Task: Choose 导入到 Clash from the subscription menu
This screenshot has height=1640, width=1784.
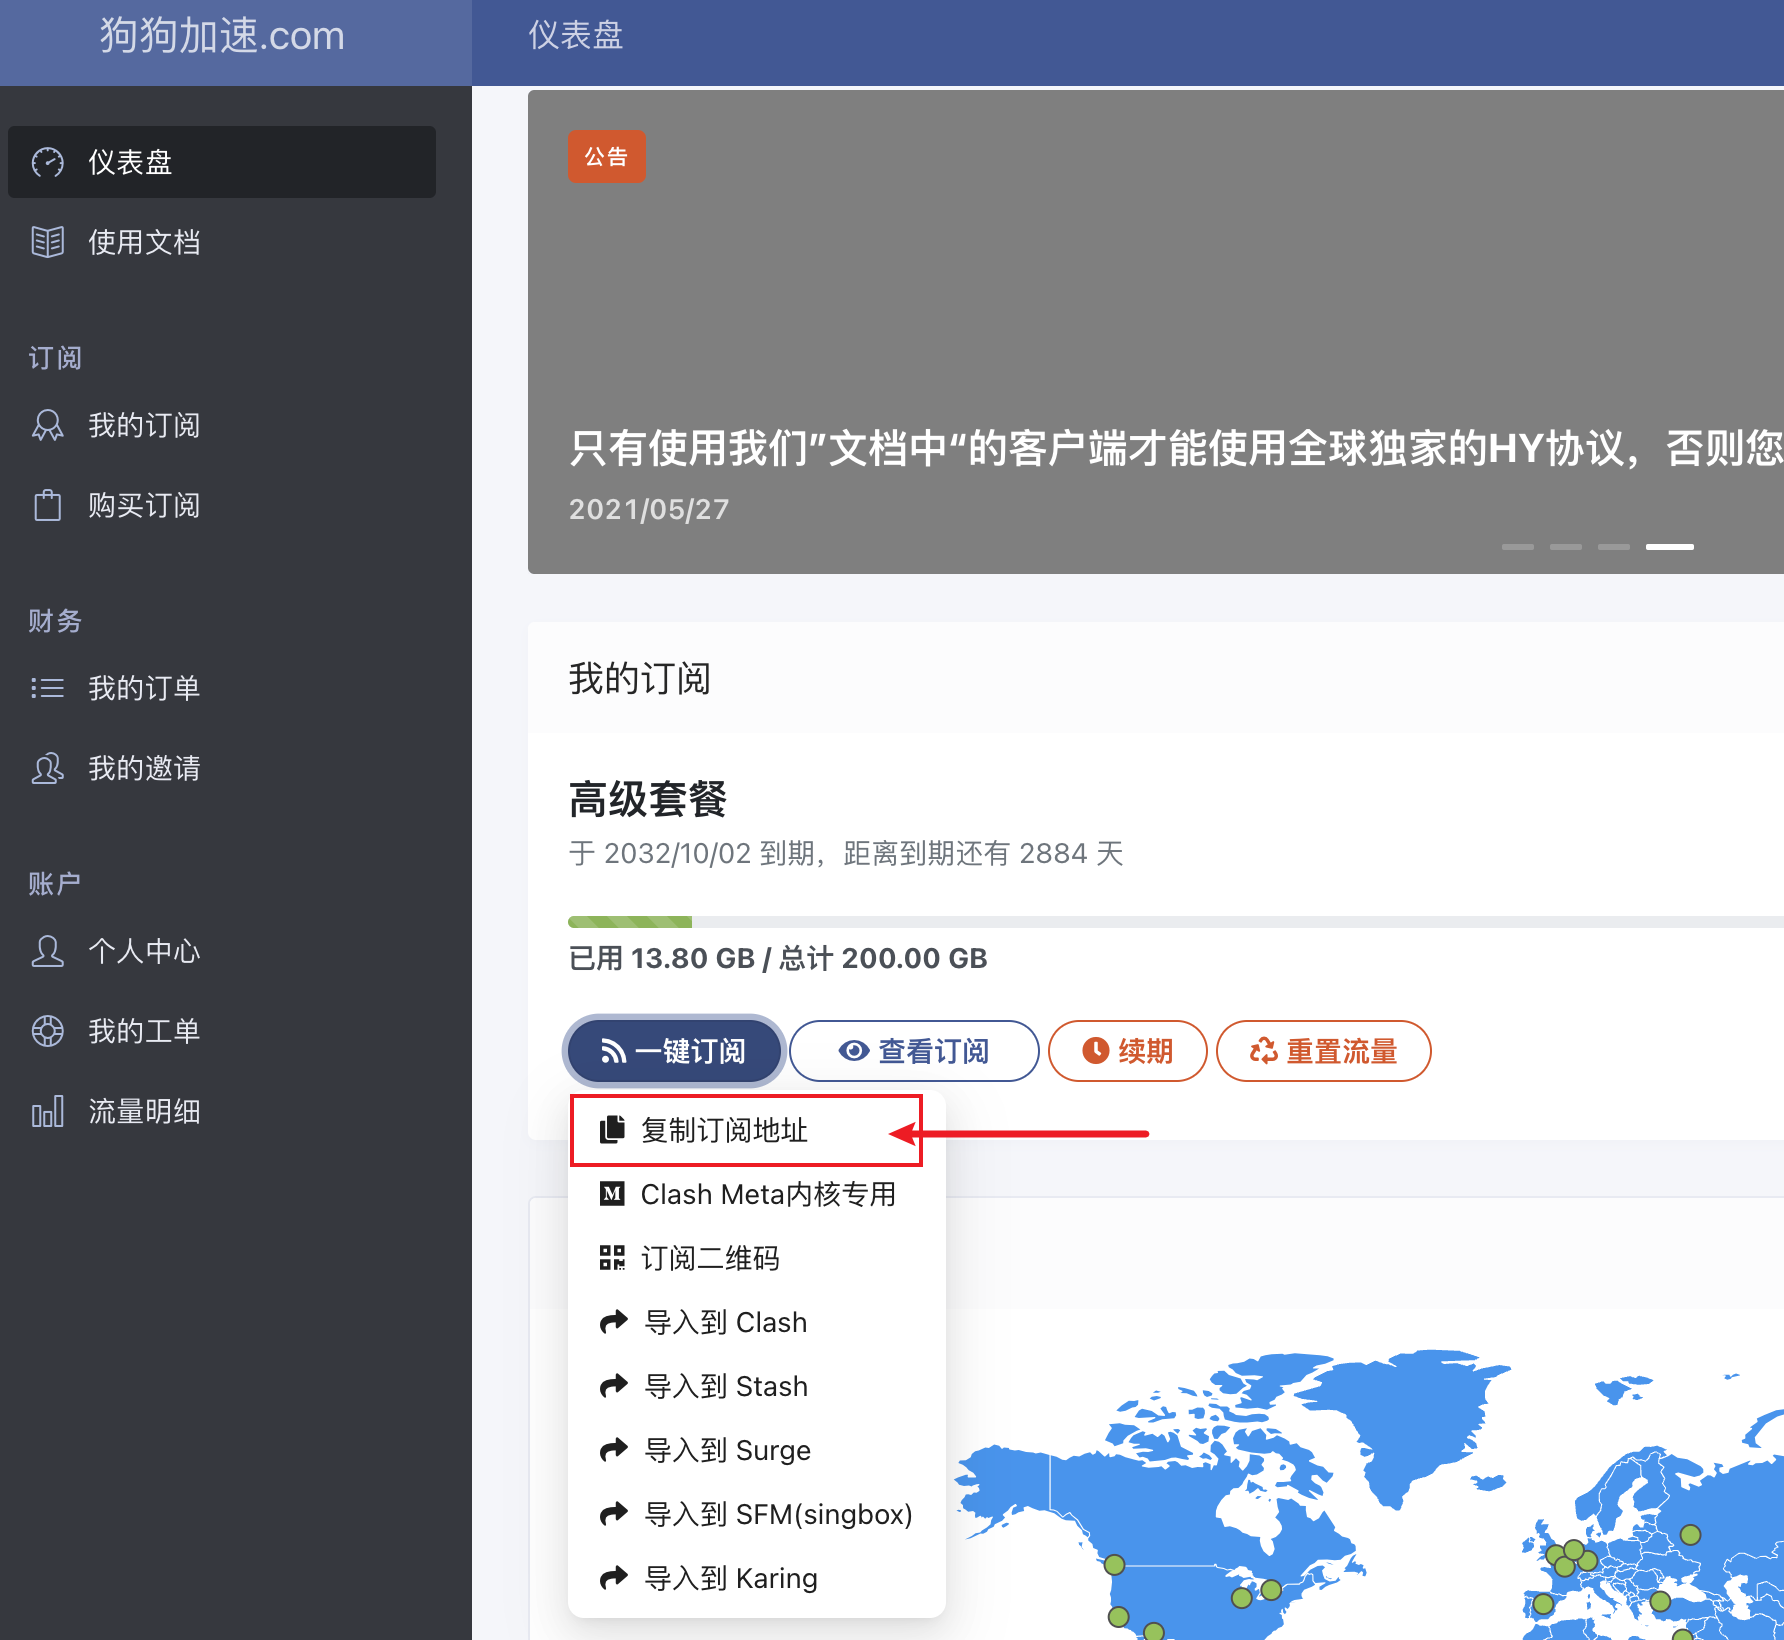Action: (725, 1322)
